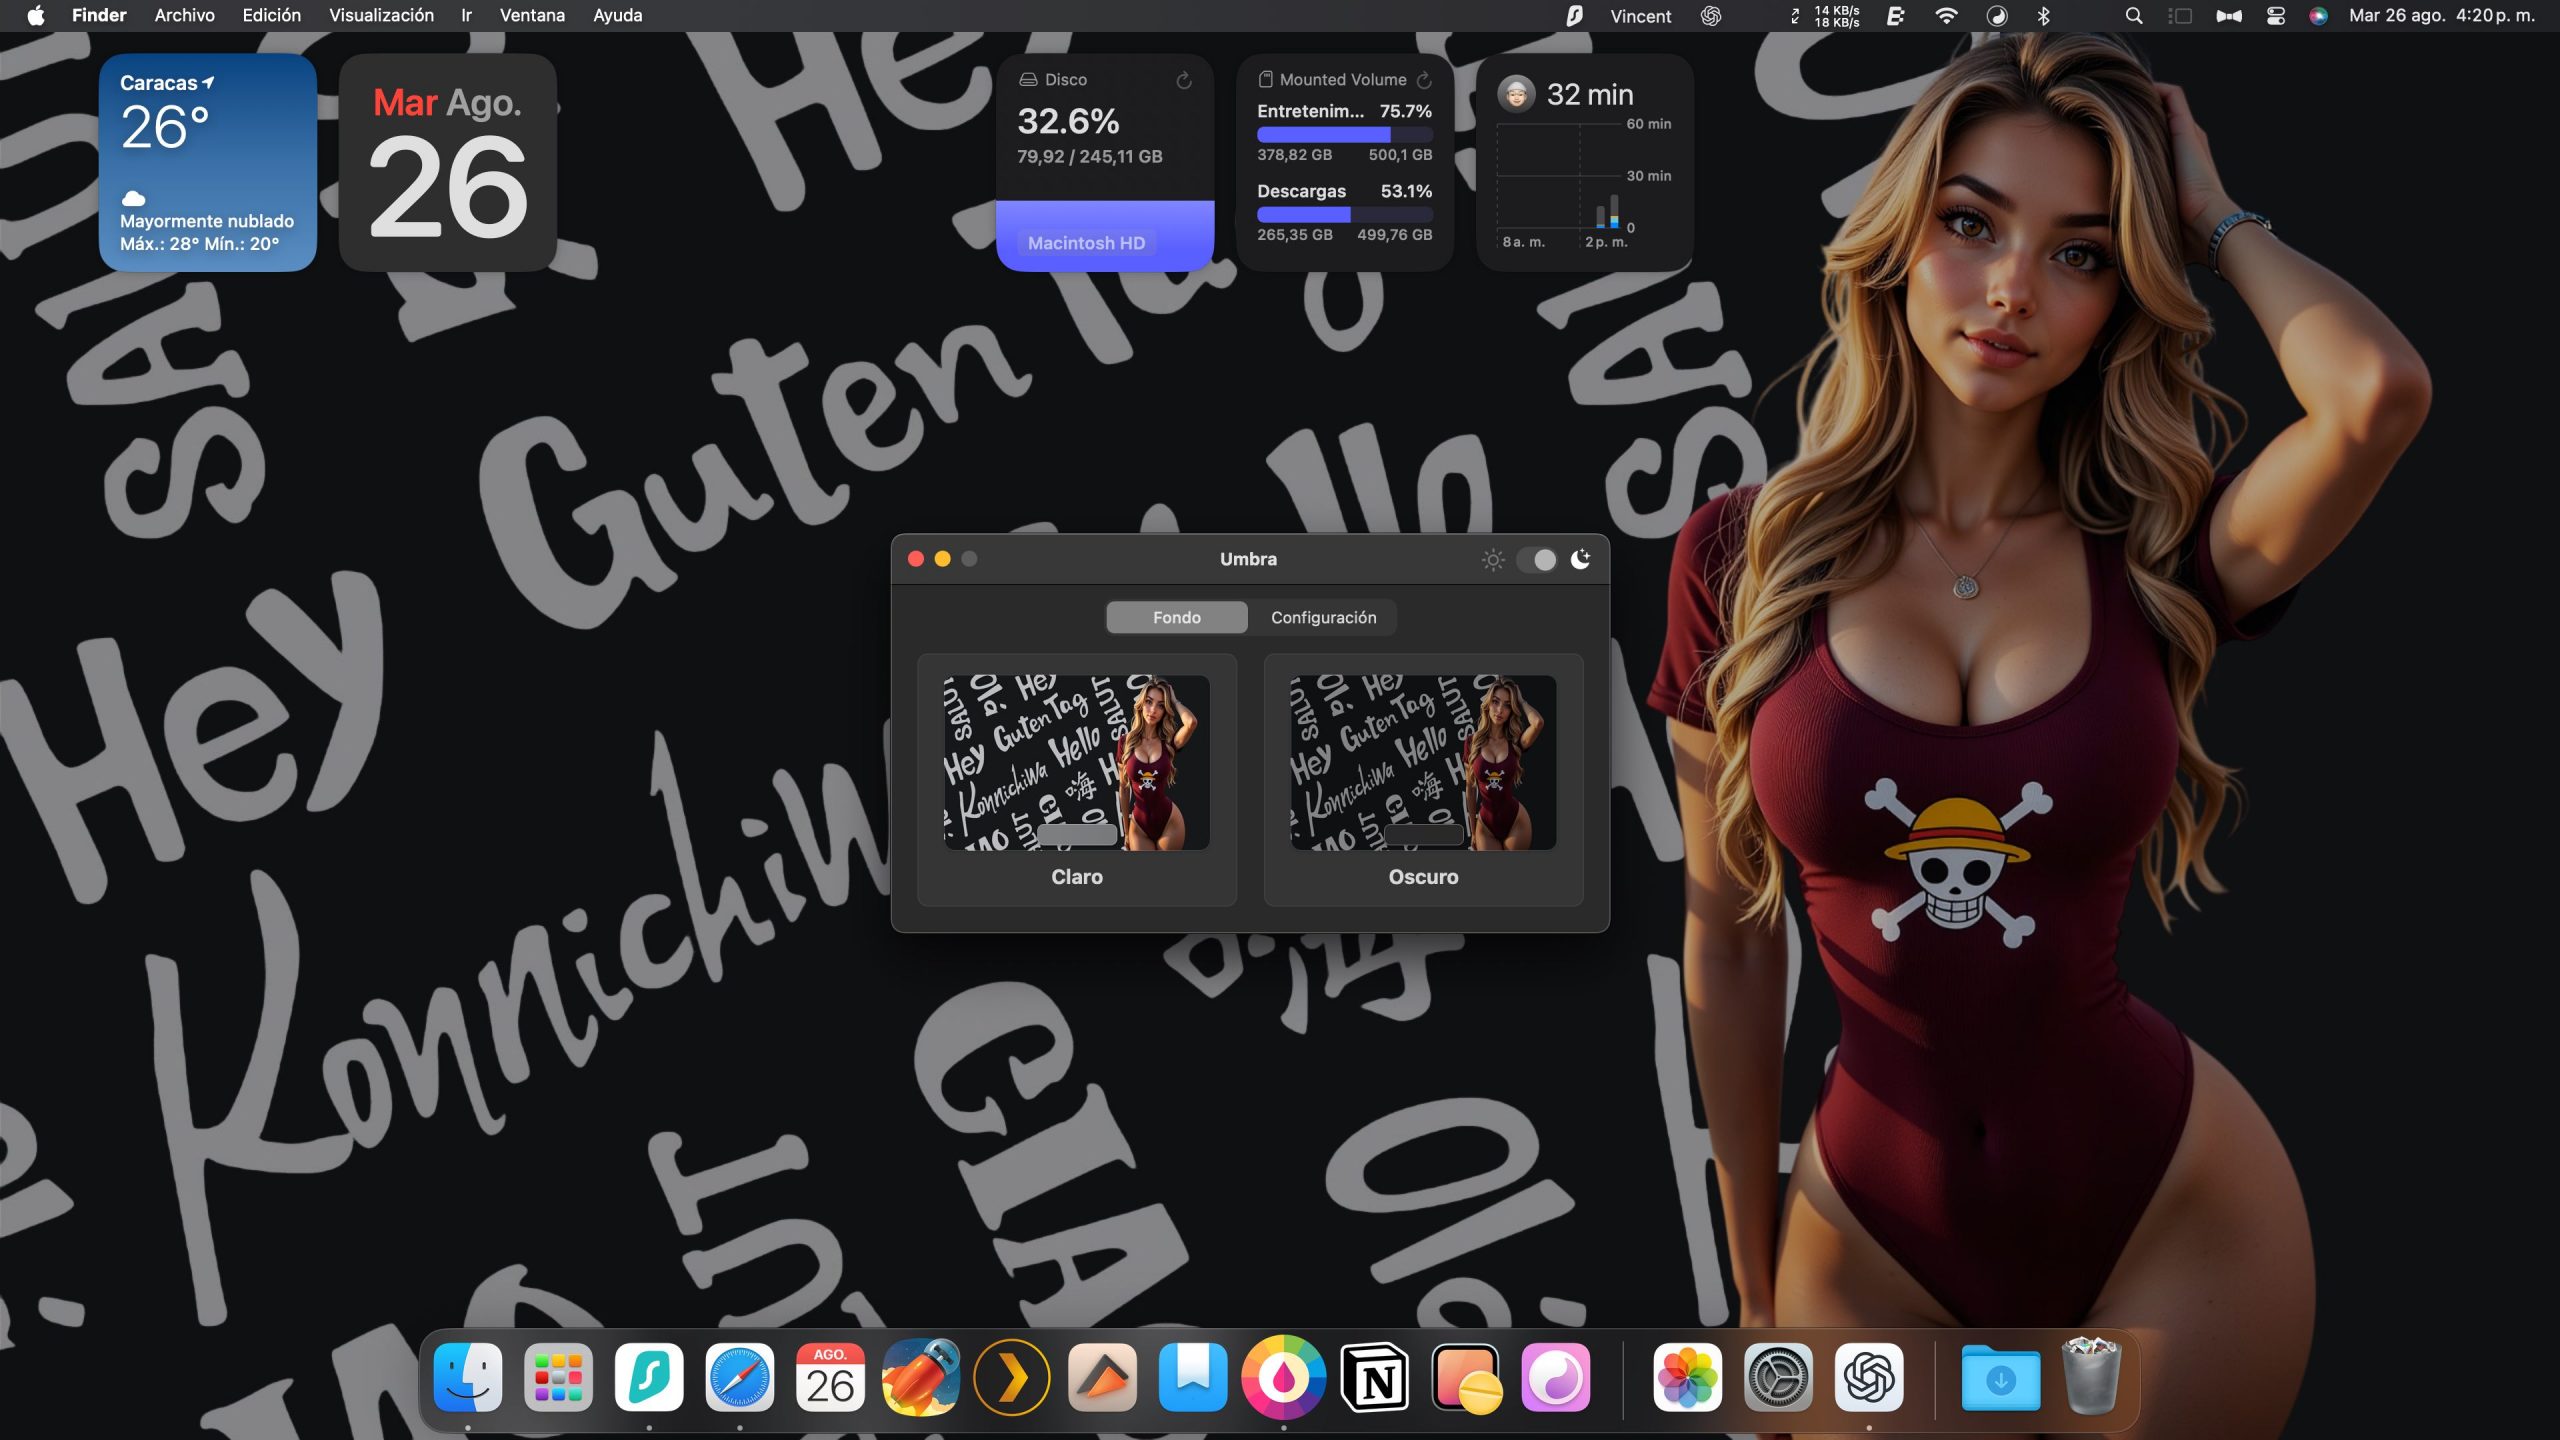Click the 32.6% disk usage value

1068,121
